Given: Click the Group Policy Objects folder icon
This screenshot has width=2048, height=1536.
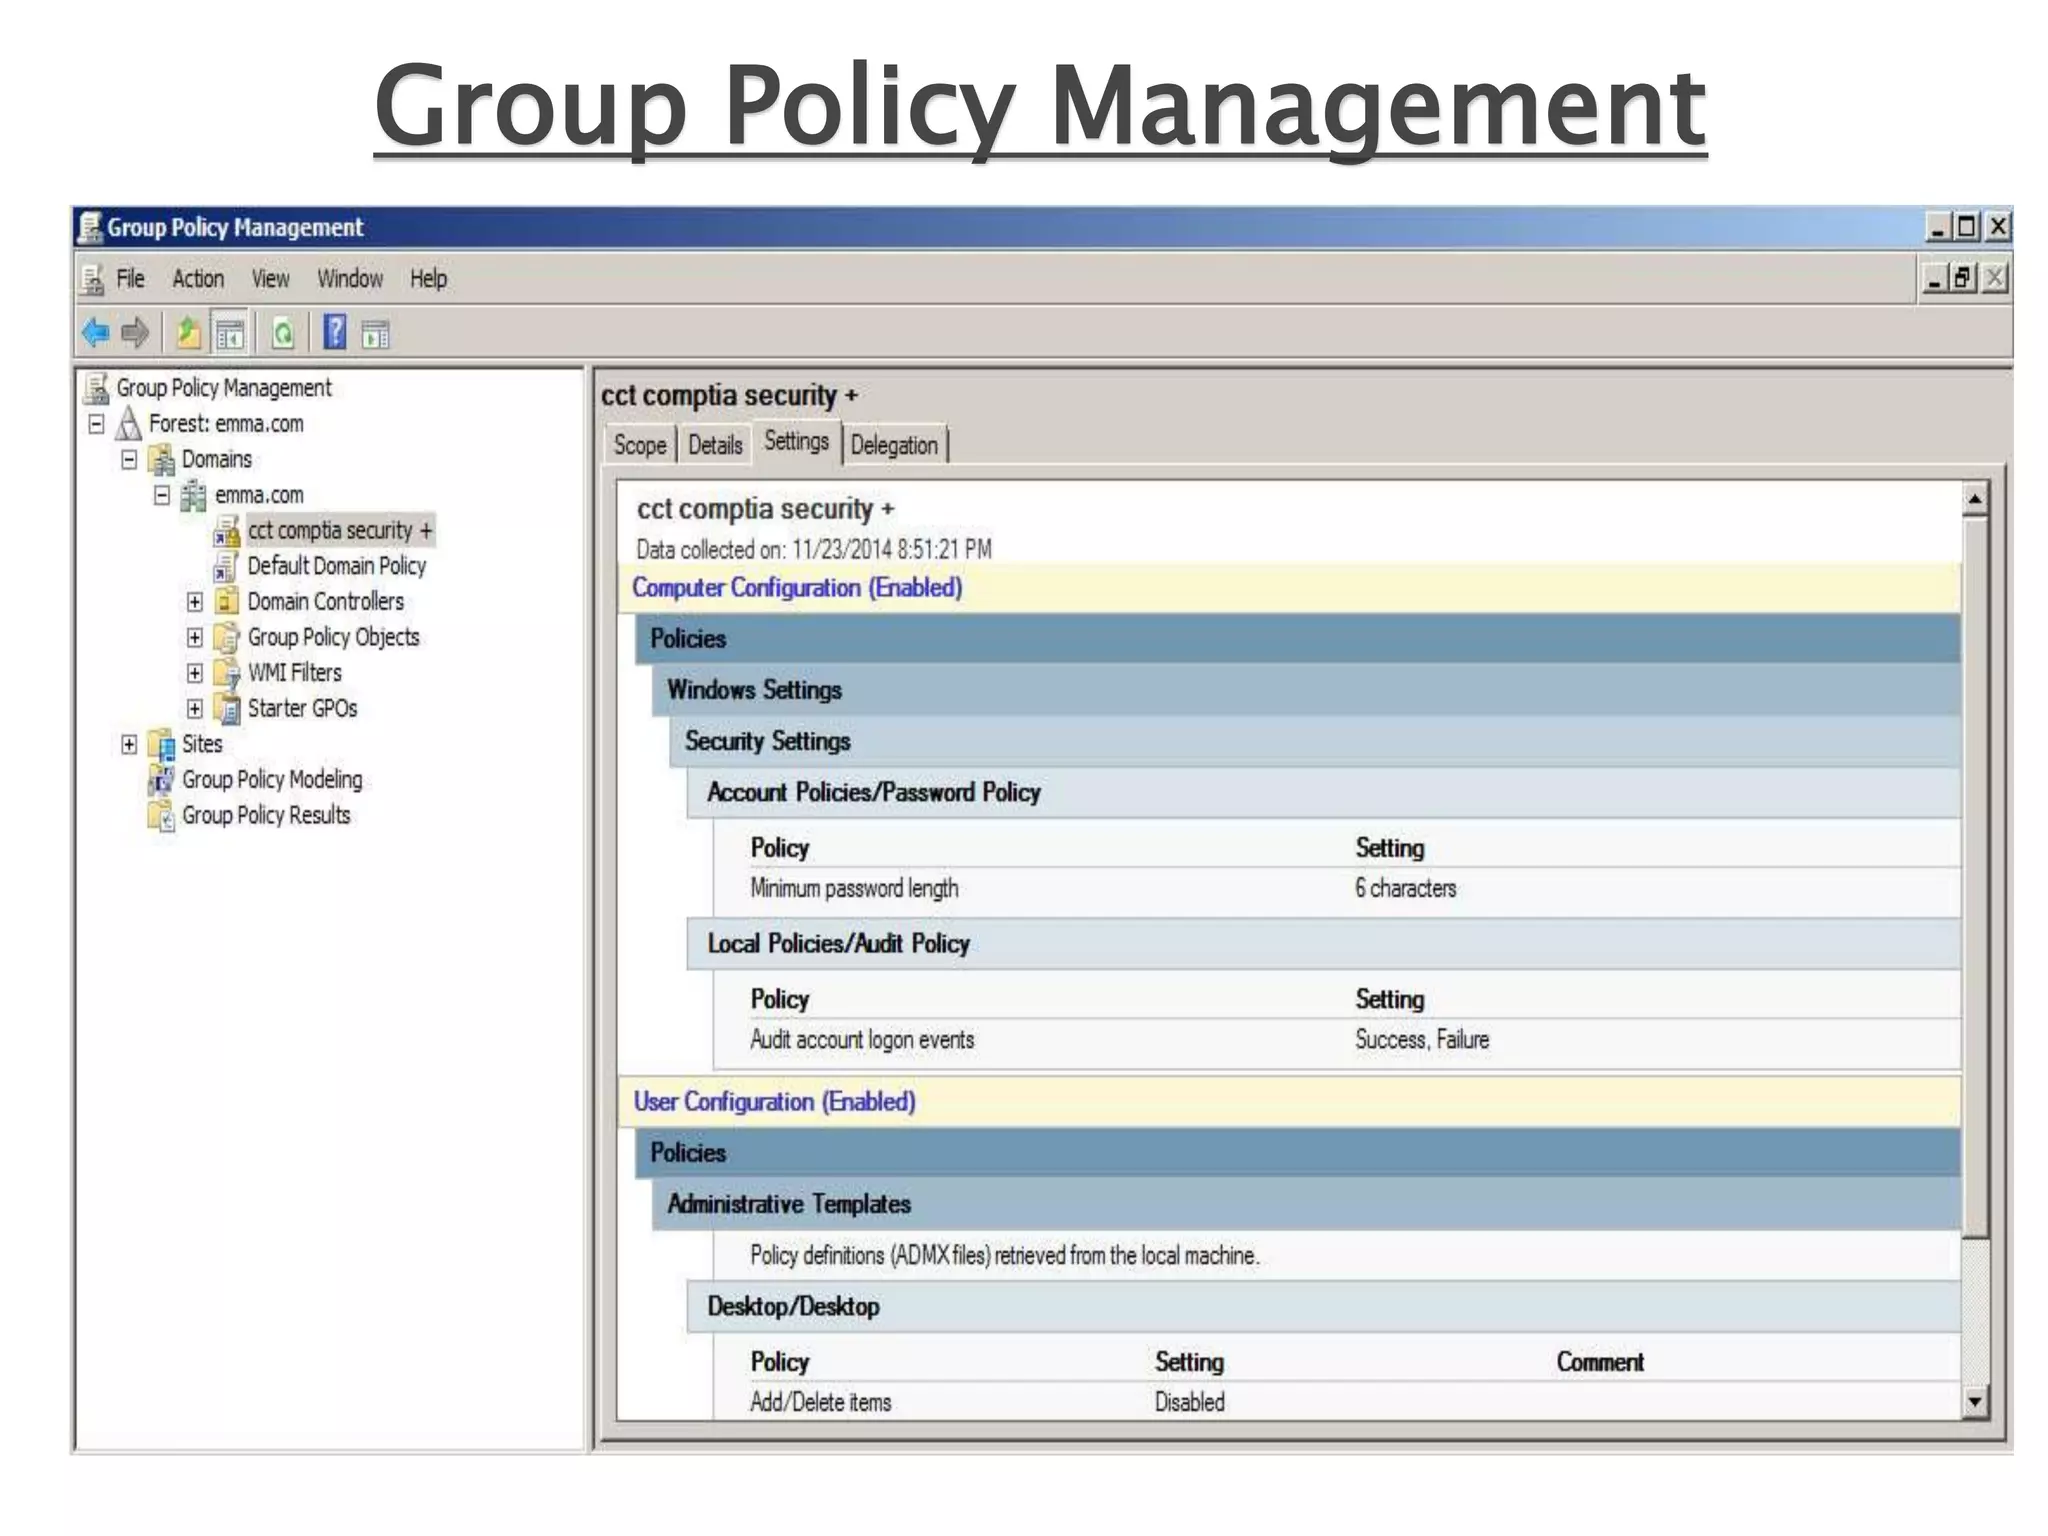Looking at the screenshot, I should (x=228, y=638).
